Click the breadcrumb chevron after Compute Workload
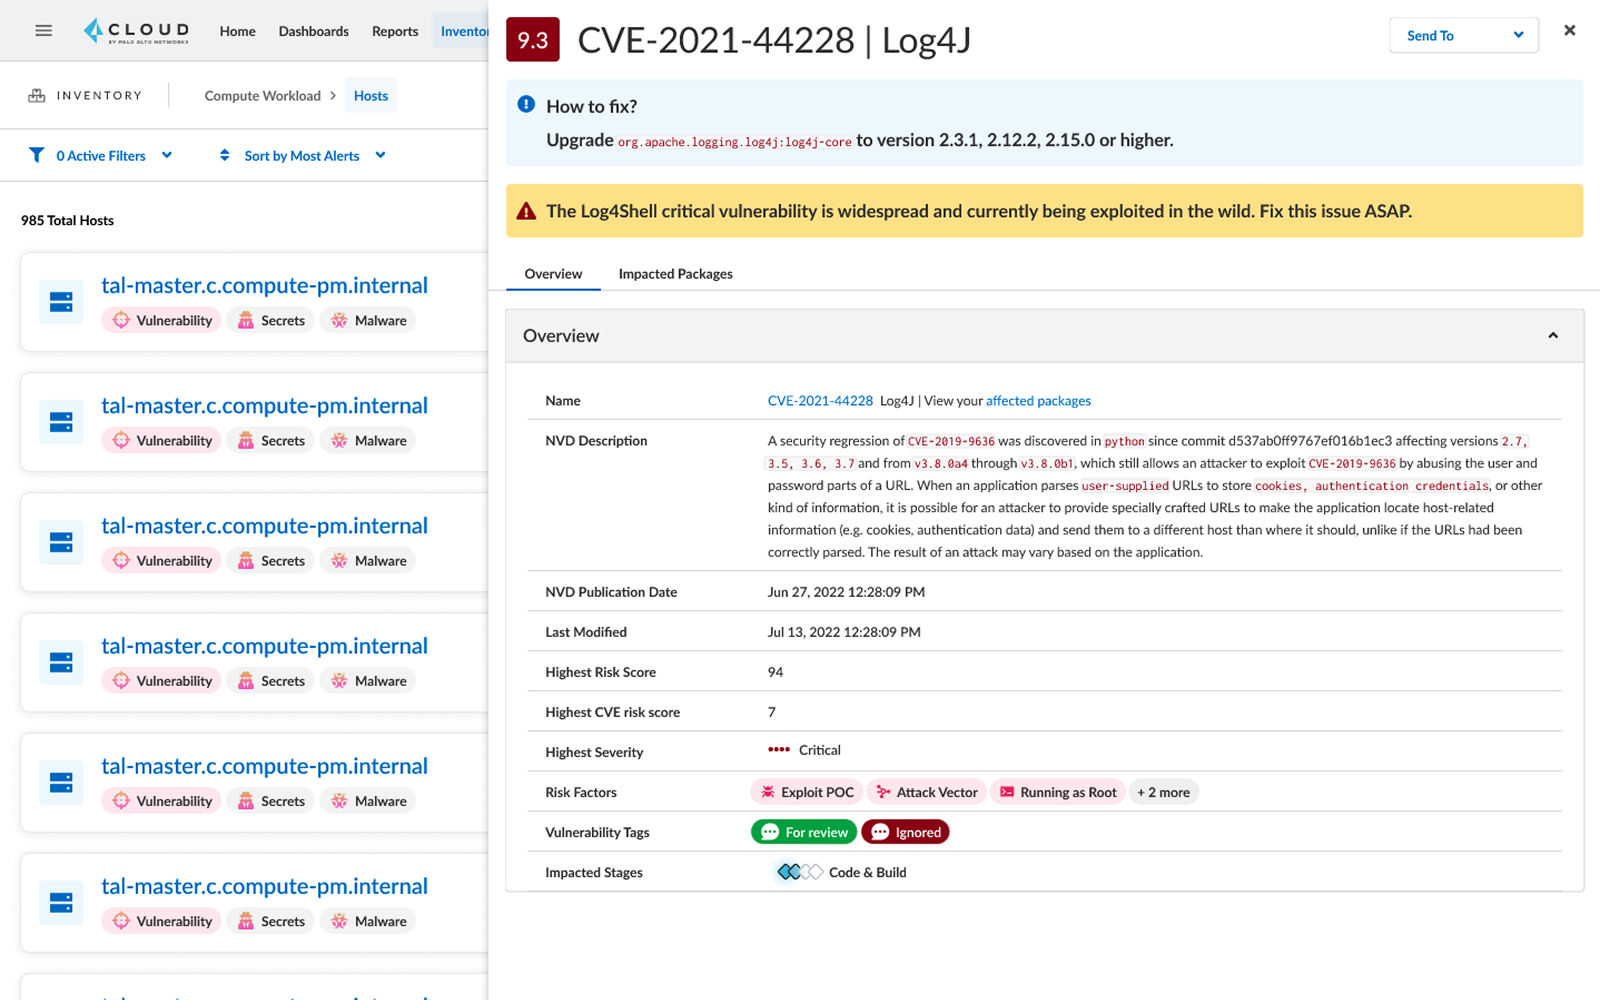The image size is (1600, 1000). click(332, 96)
